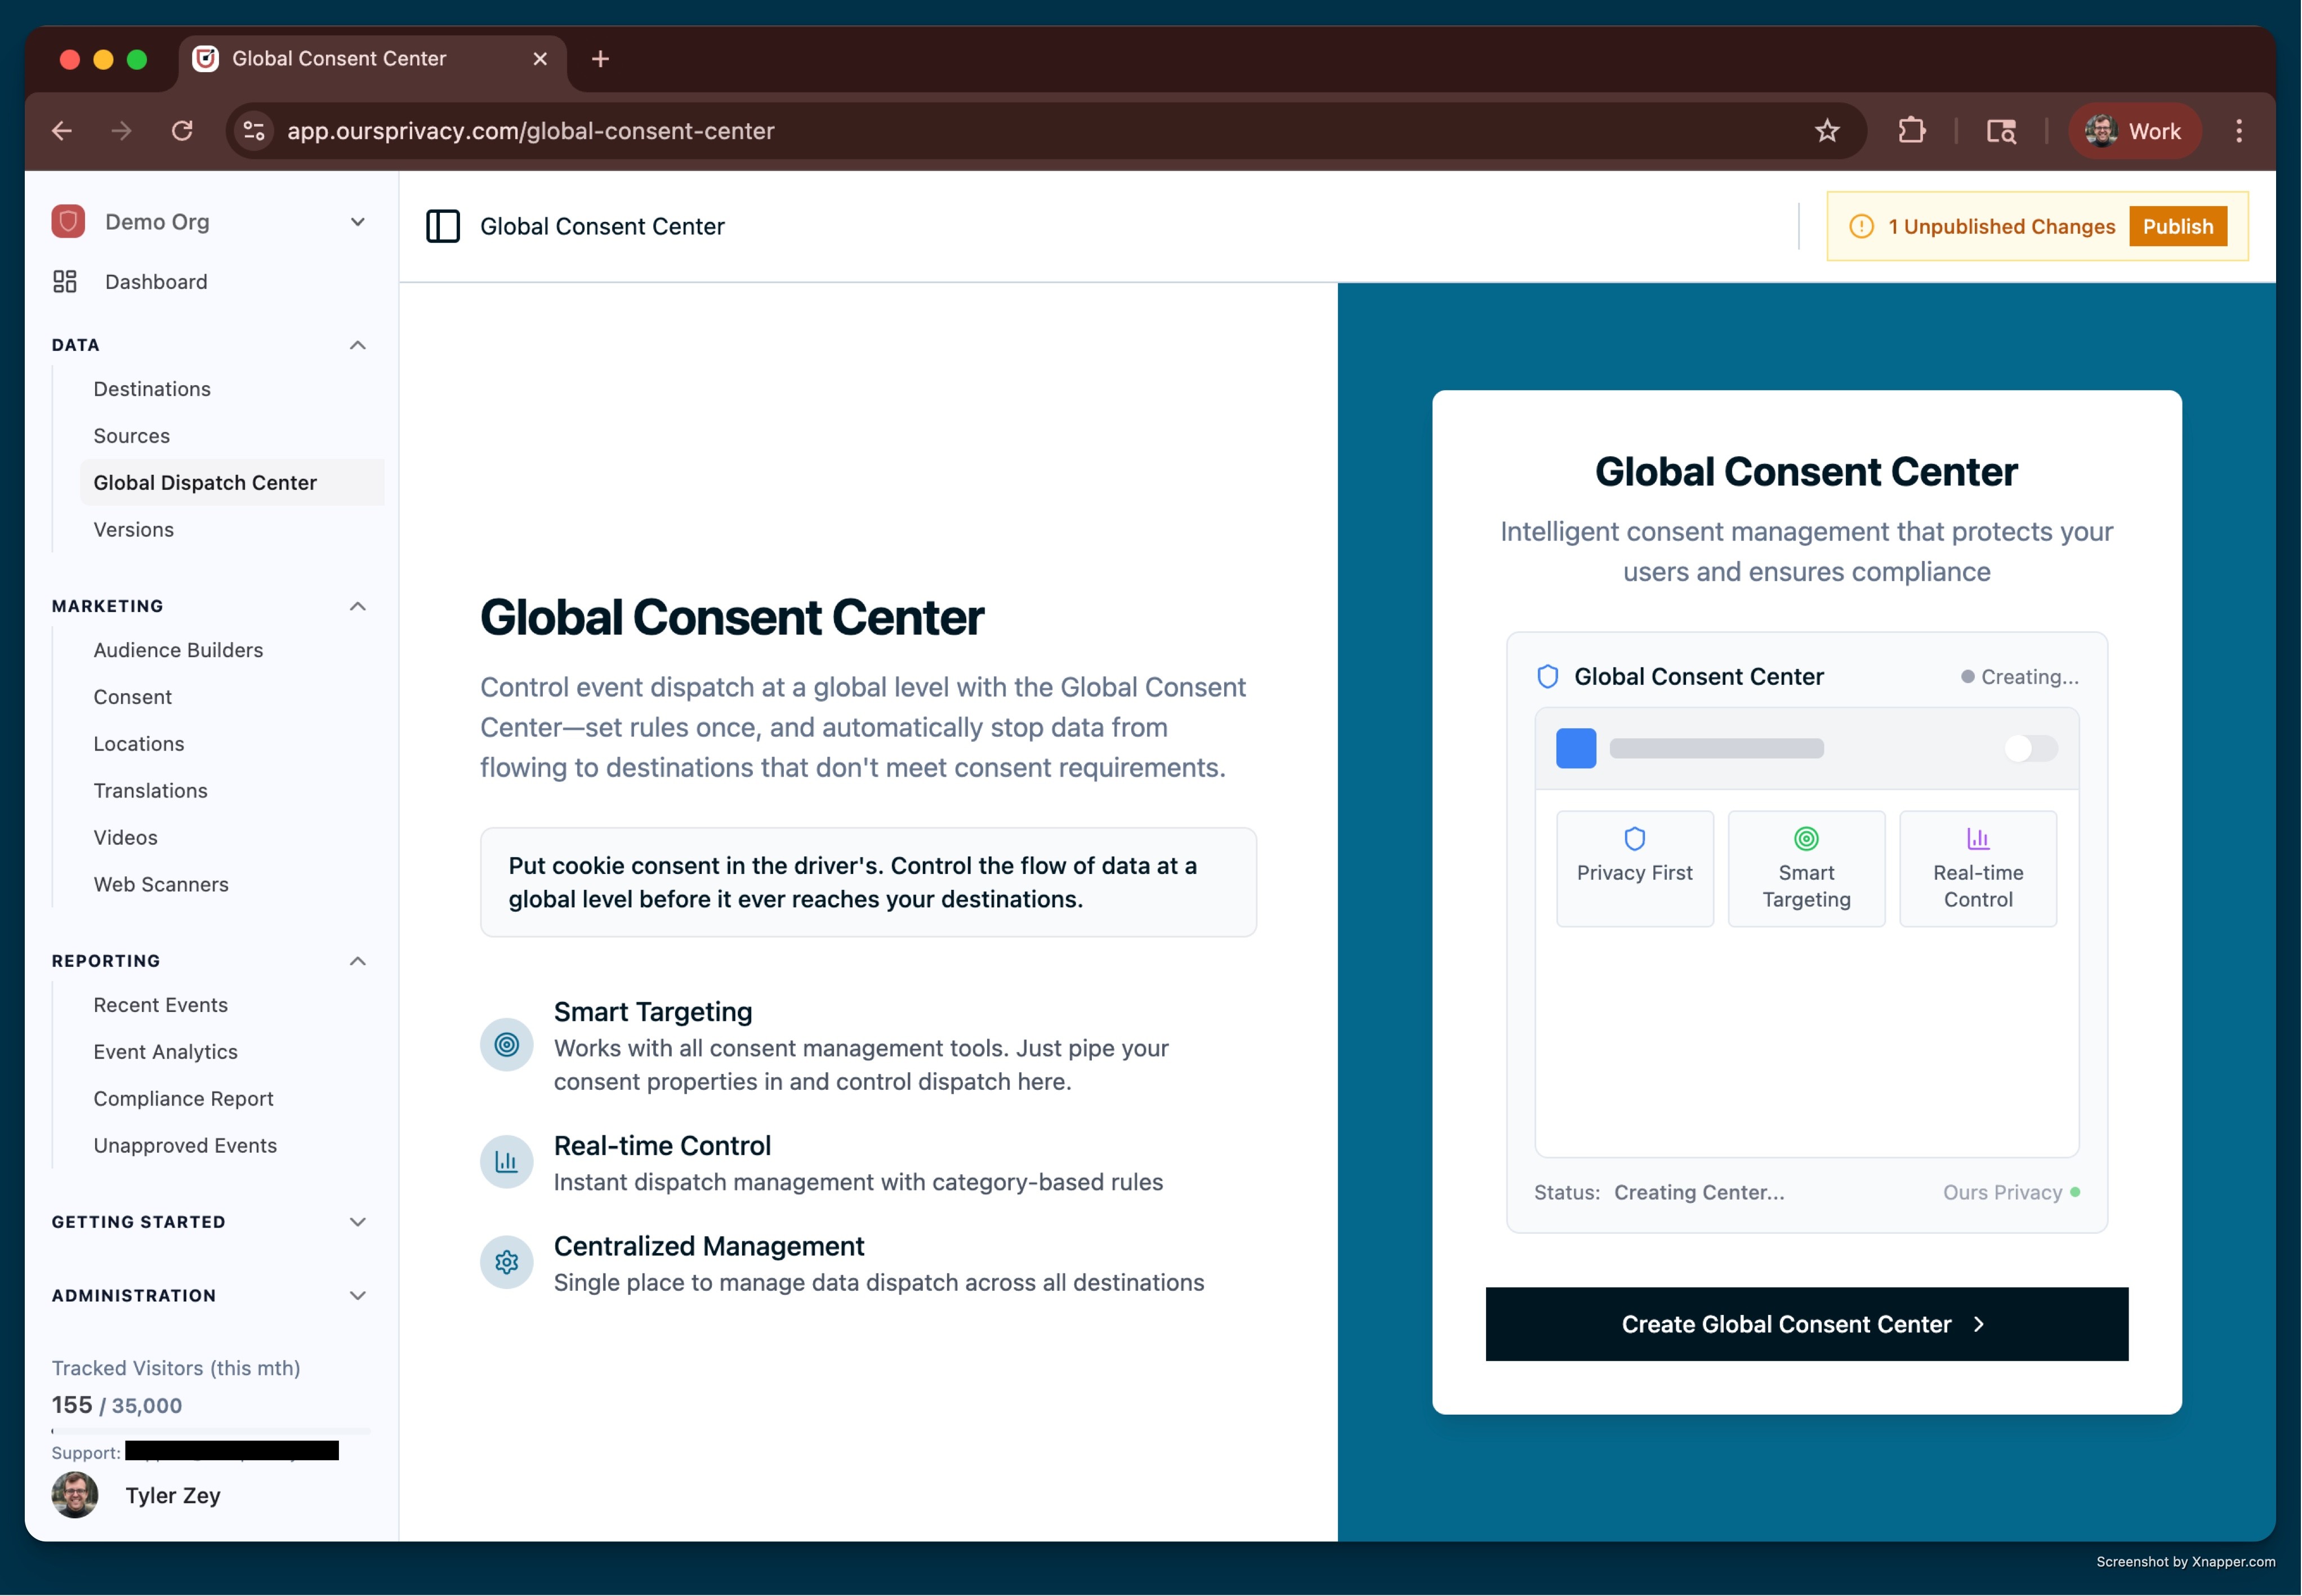
Task: Collapse the DATA section
Action: pyautogui.click(x=357, y=345)
